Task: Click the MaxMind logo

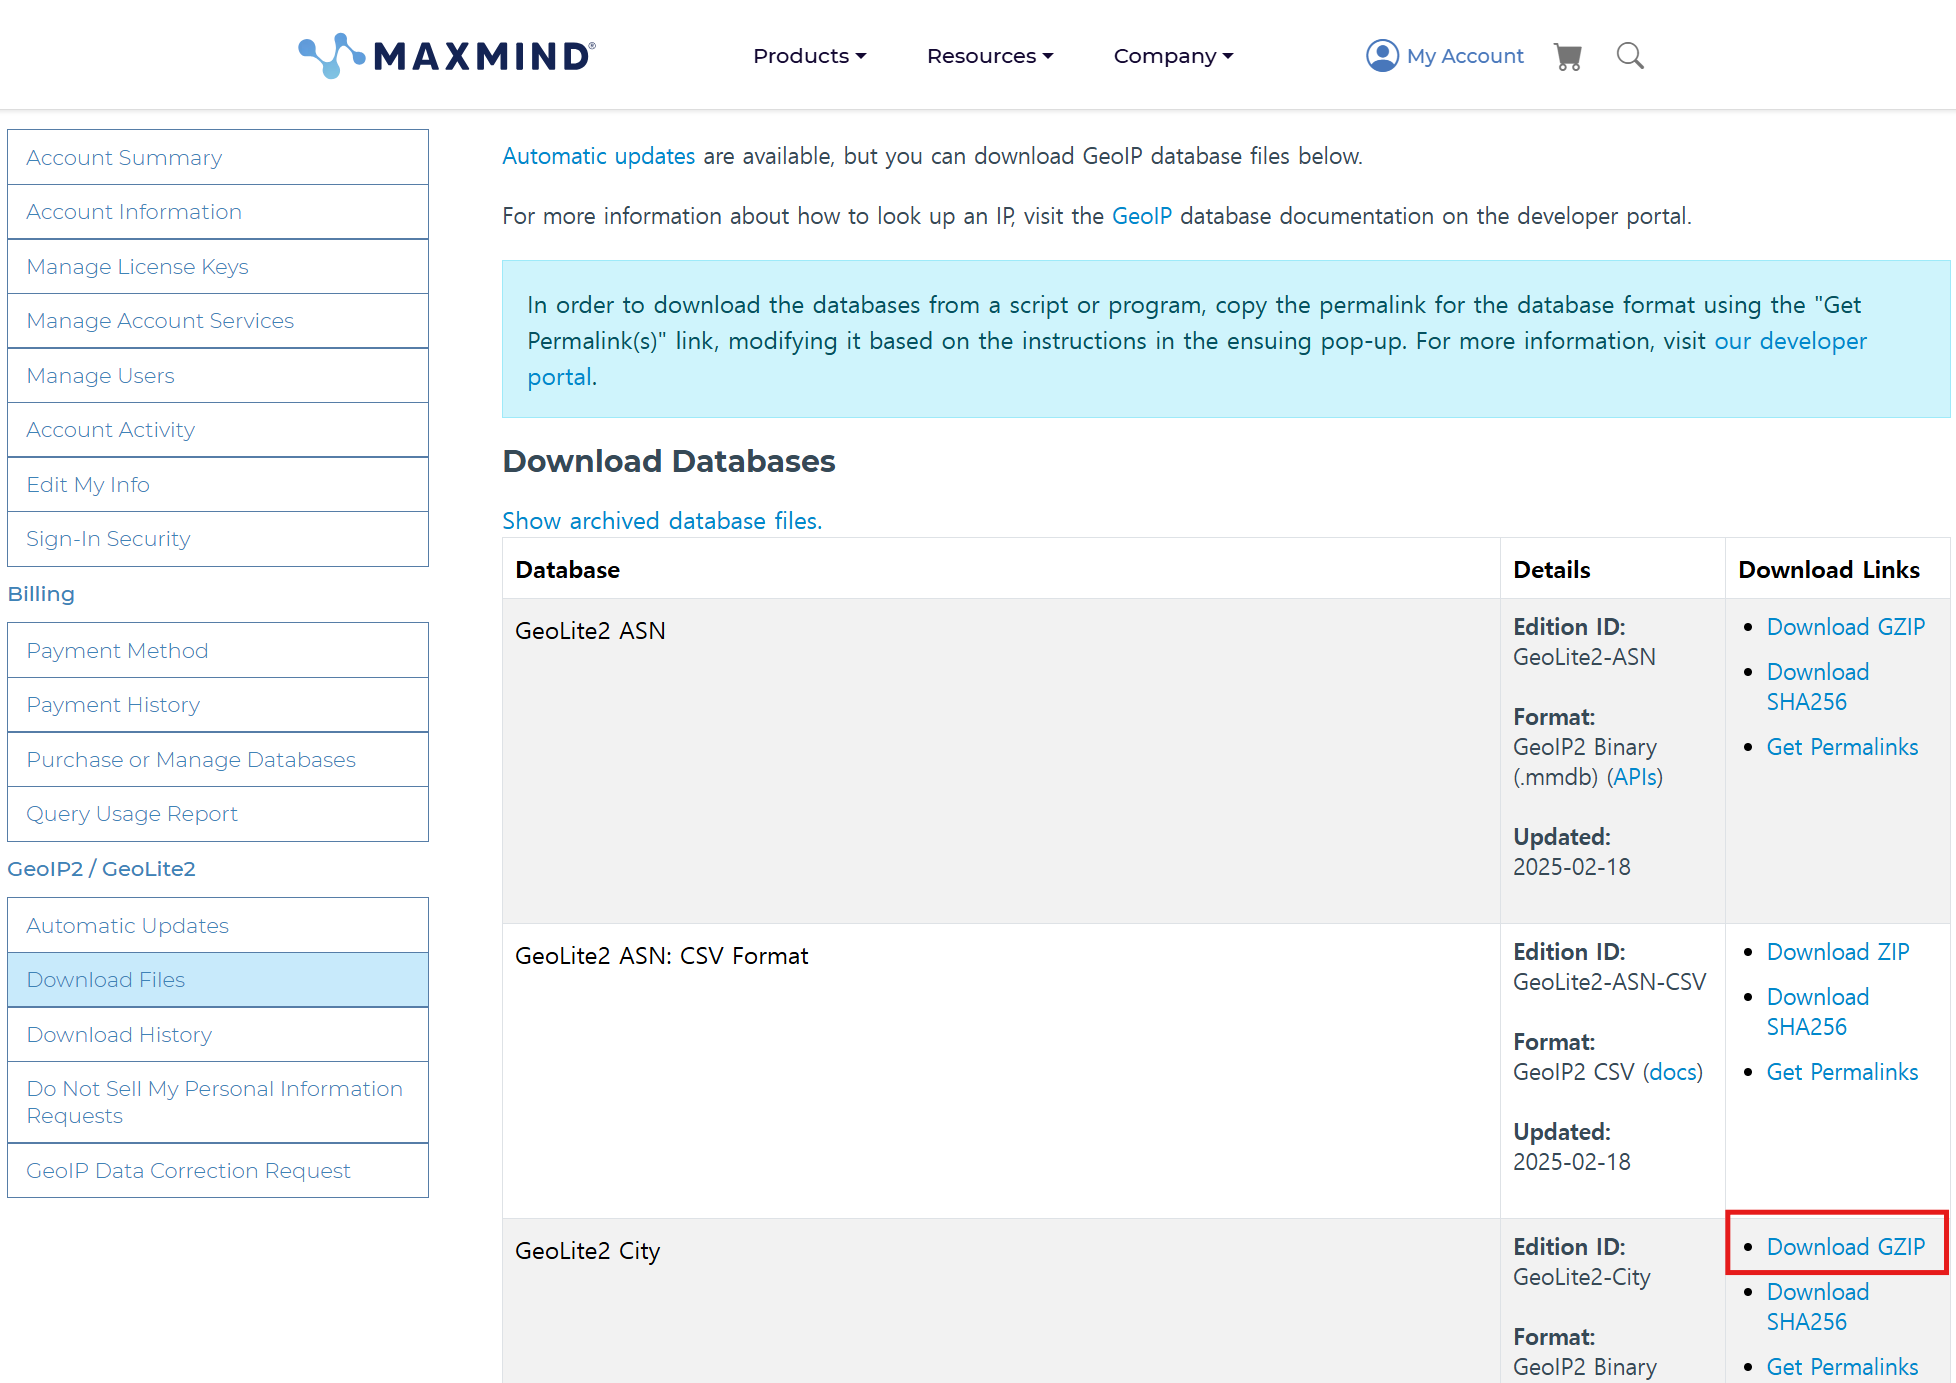Action: [x=447, y=55]
